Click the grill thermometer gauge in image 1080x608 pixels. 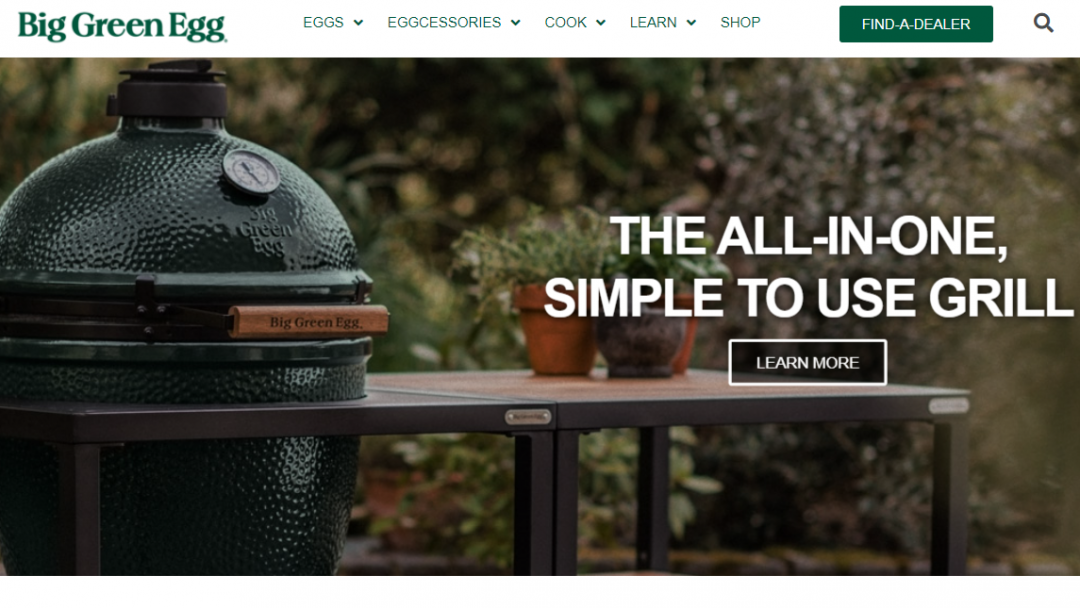(x=251, y=171)
